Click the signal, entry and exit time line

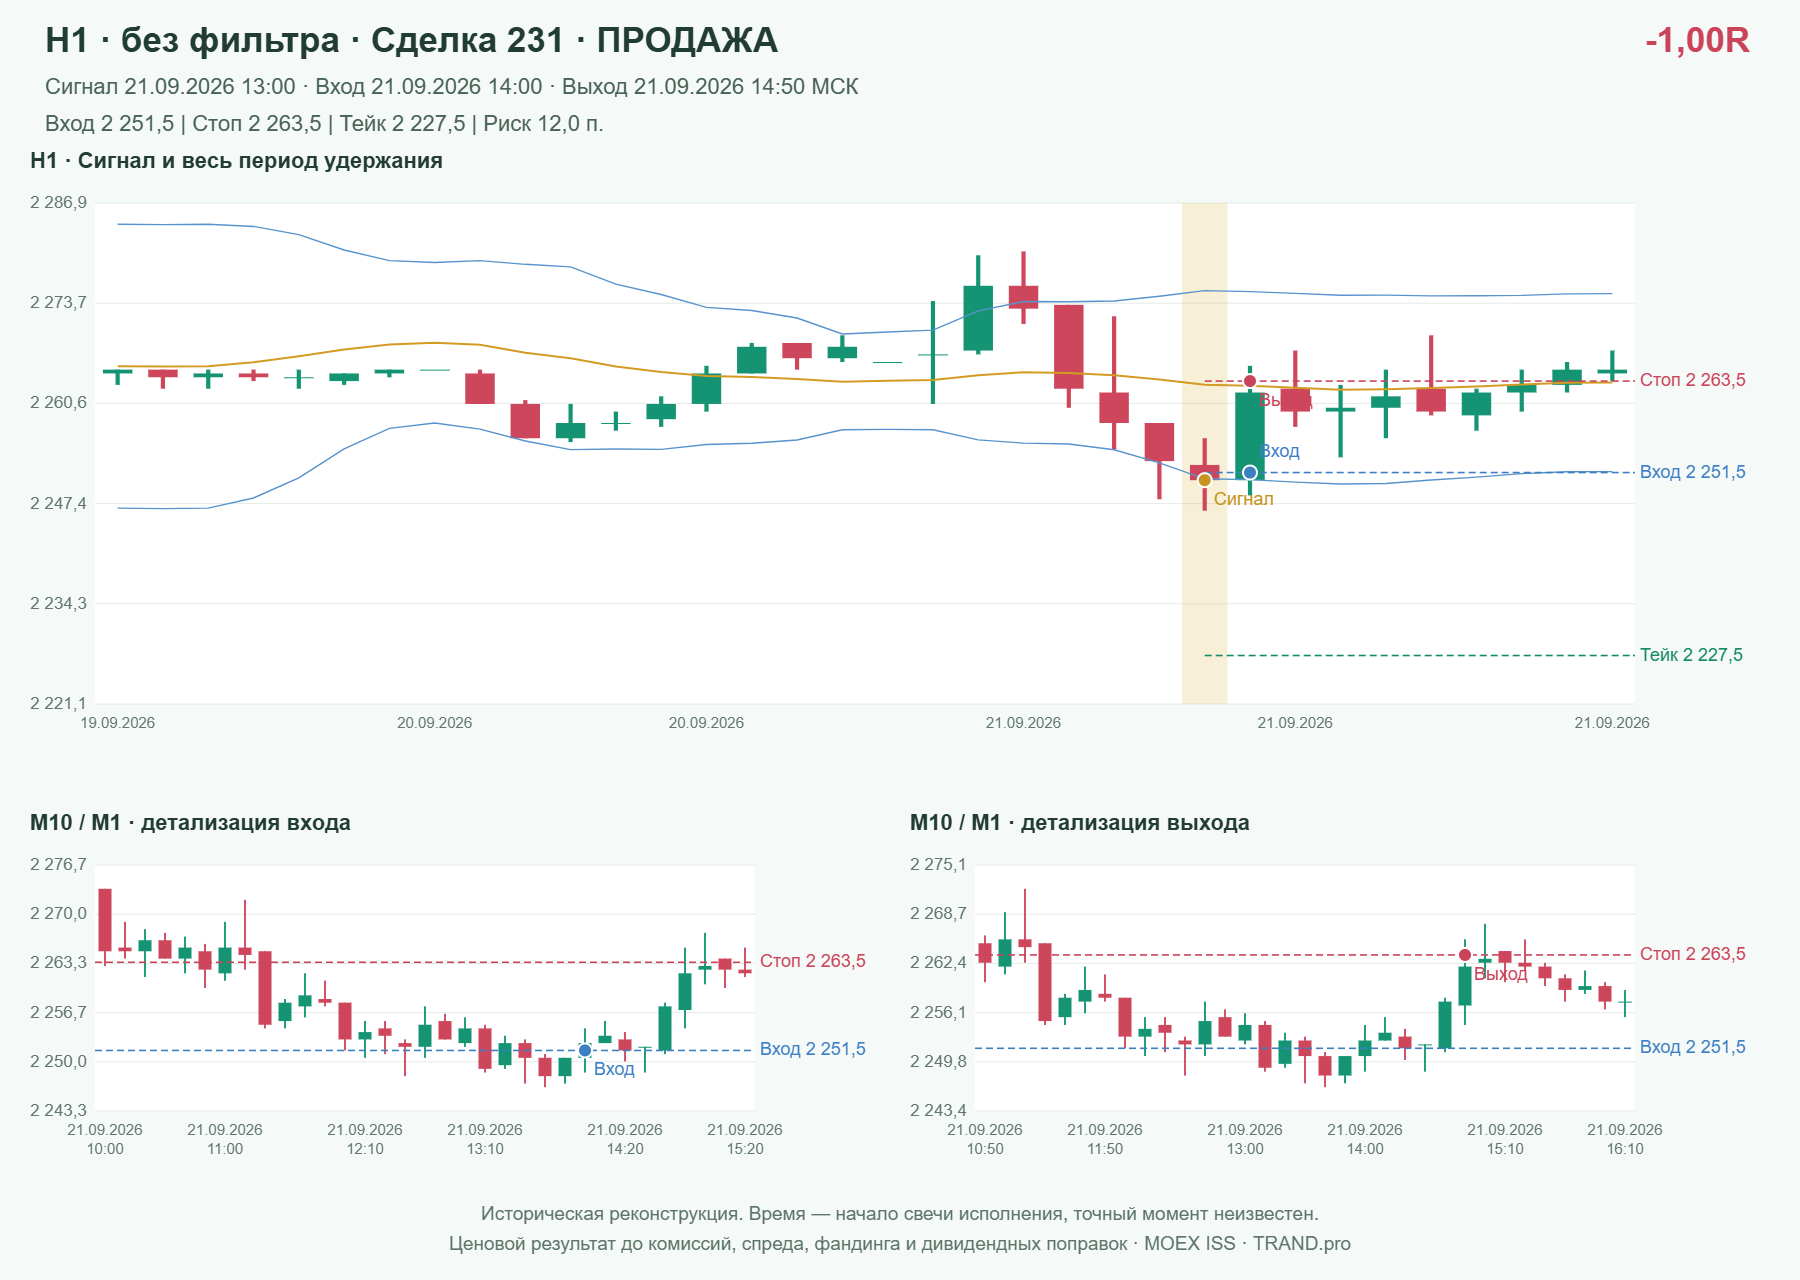[452, 87]
